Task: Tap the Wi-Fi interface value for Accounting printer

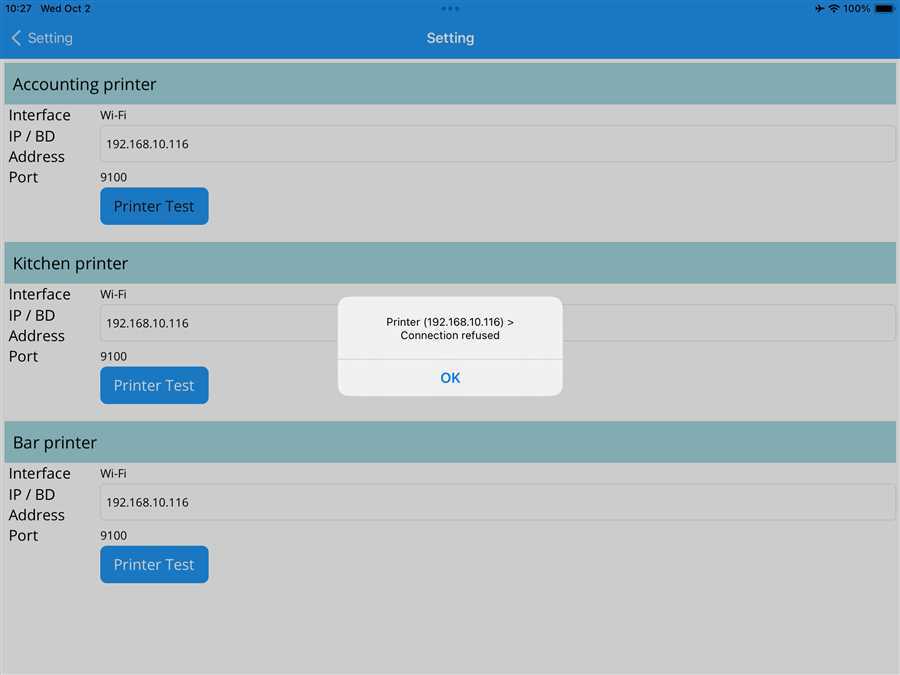Action: point(113,115)
